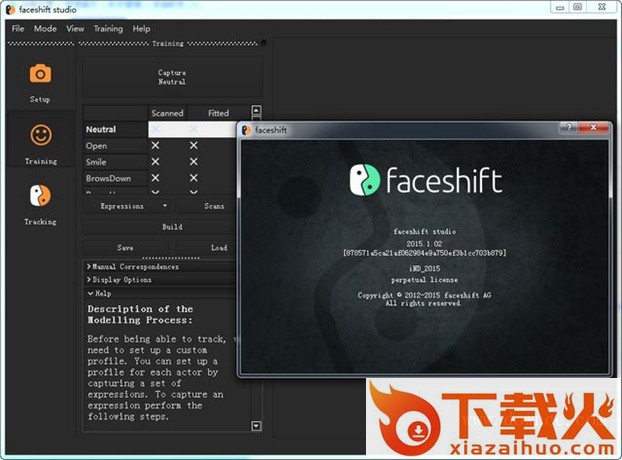622x460 pixels.
Task: Switch to the Tracking mode icon
Action: (40, 196)
